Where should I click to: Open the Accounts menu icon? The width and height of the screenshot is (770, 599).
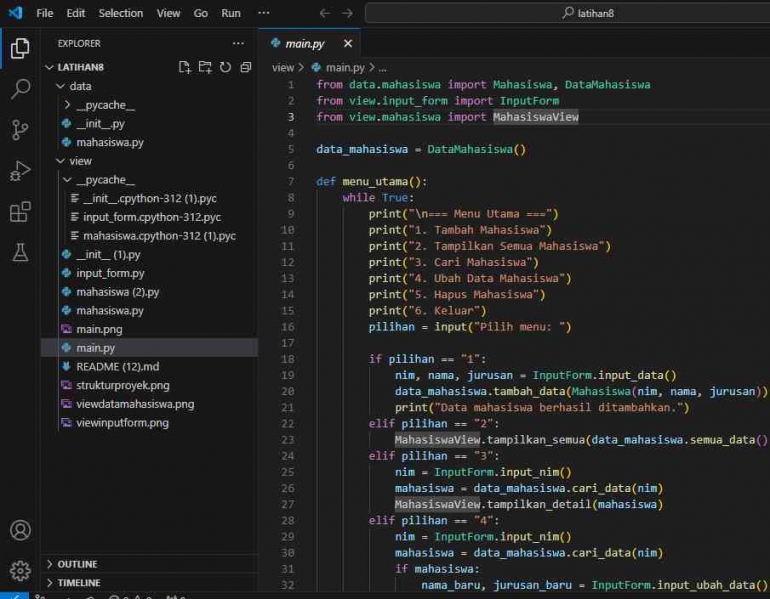tap(20, 530)
